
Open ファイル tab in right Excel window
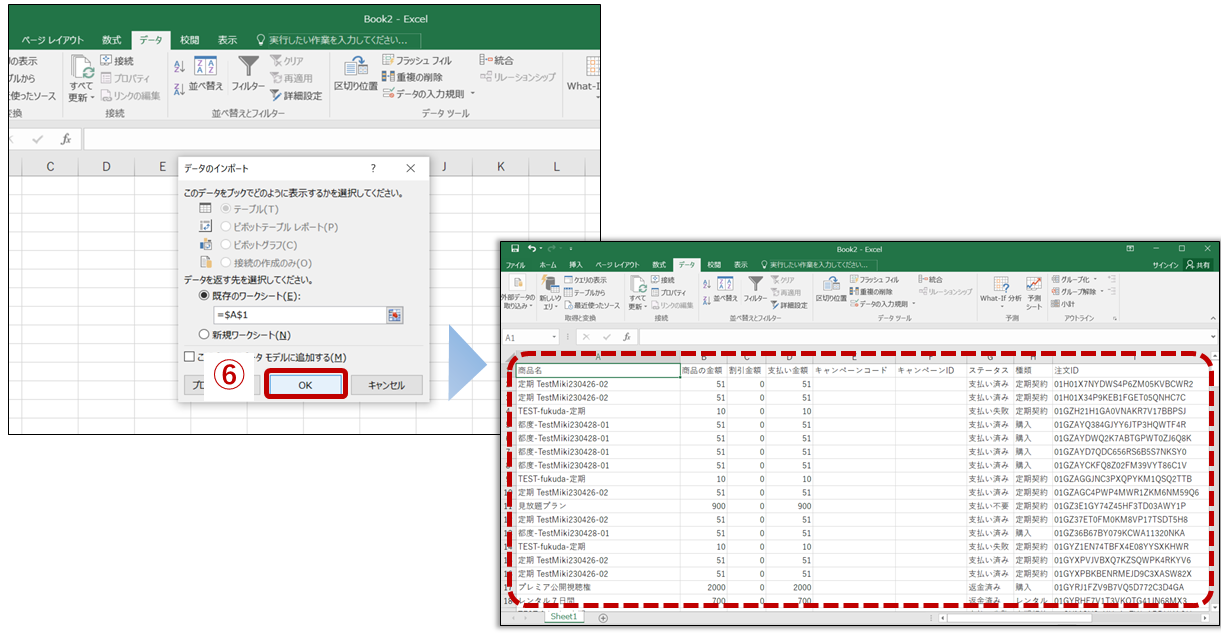point(515,265)
